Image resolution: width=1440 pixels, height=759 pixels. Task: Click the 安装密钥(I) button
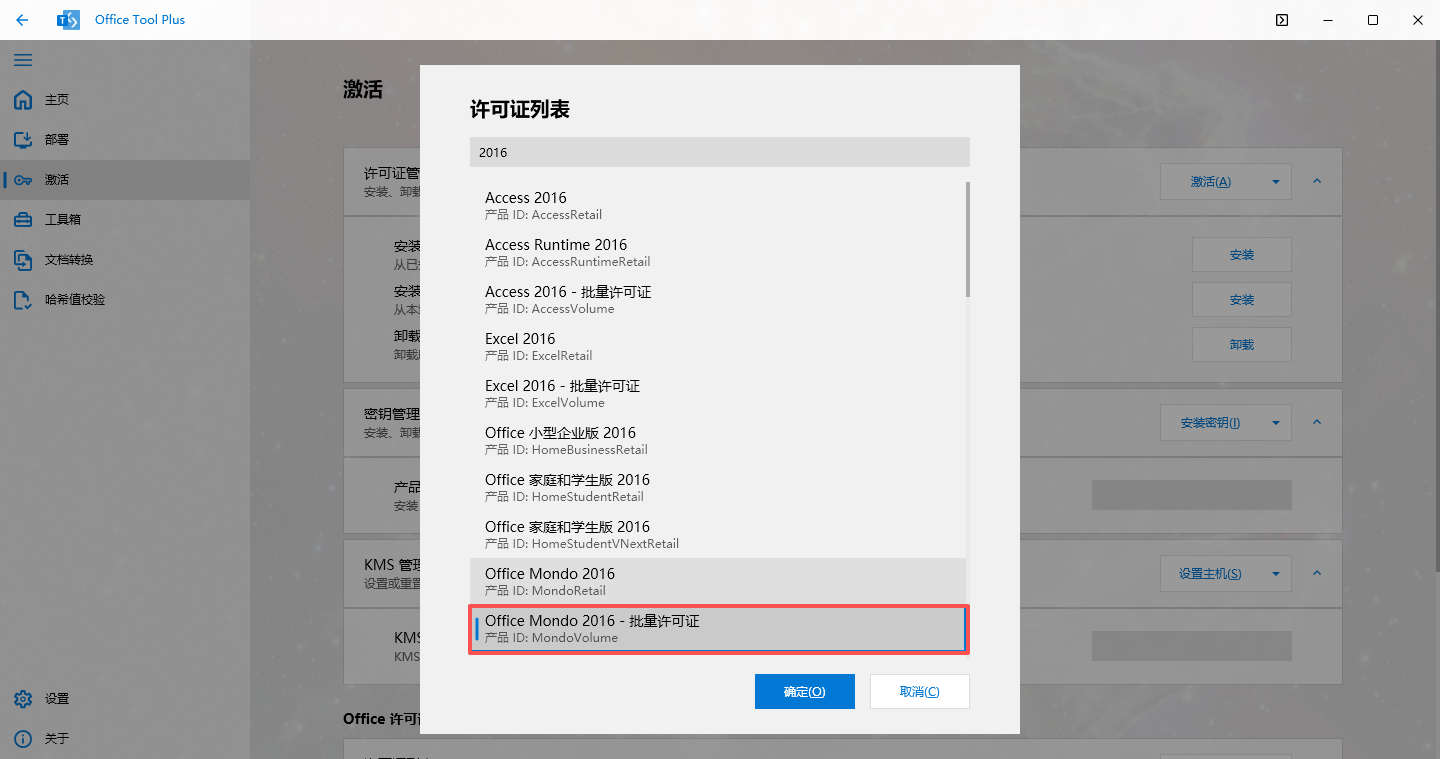click(1210, 423)
